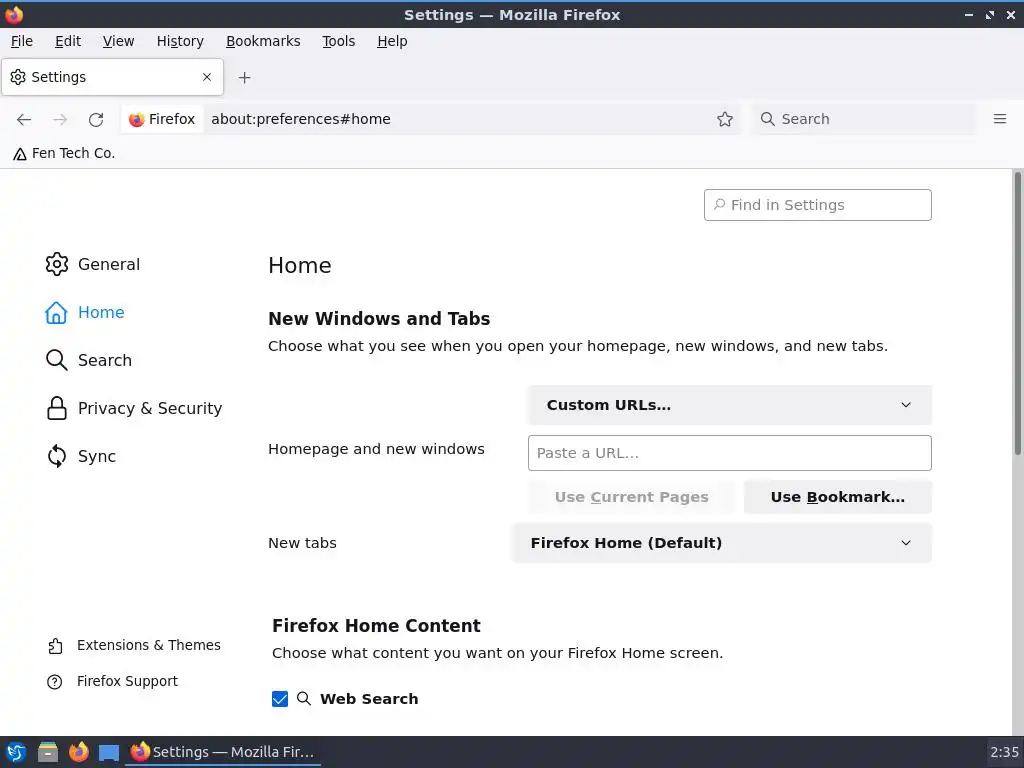Open the Edit menu

pyautogui.click(x=68, y=41)
